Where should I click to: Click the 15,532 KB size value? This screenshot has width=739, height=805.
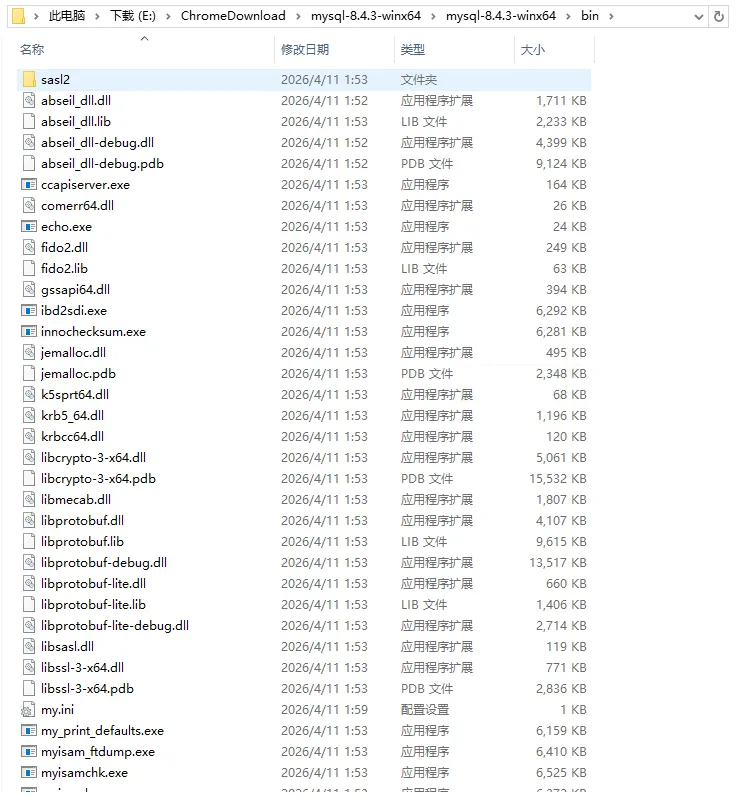coord(558,479)
